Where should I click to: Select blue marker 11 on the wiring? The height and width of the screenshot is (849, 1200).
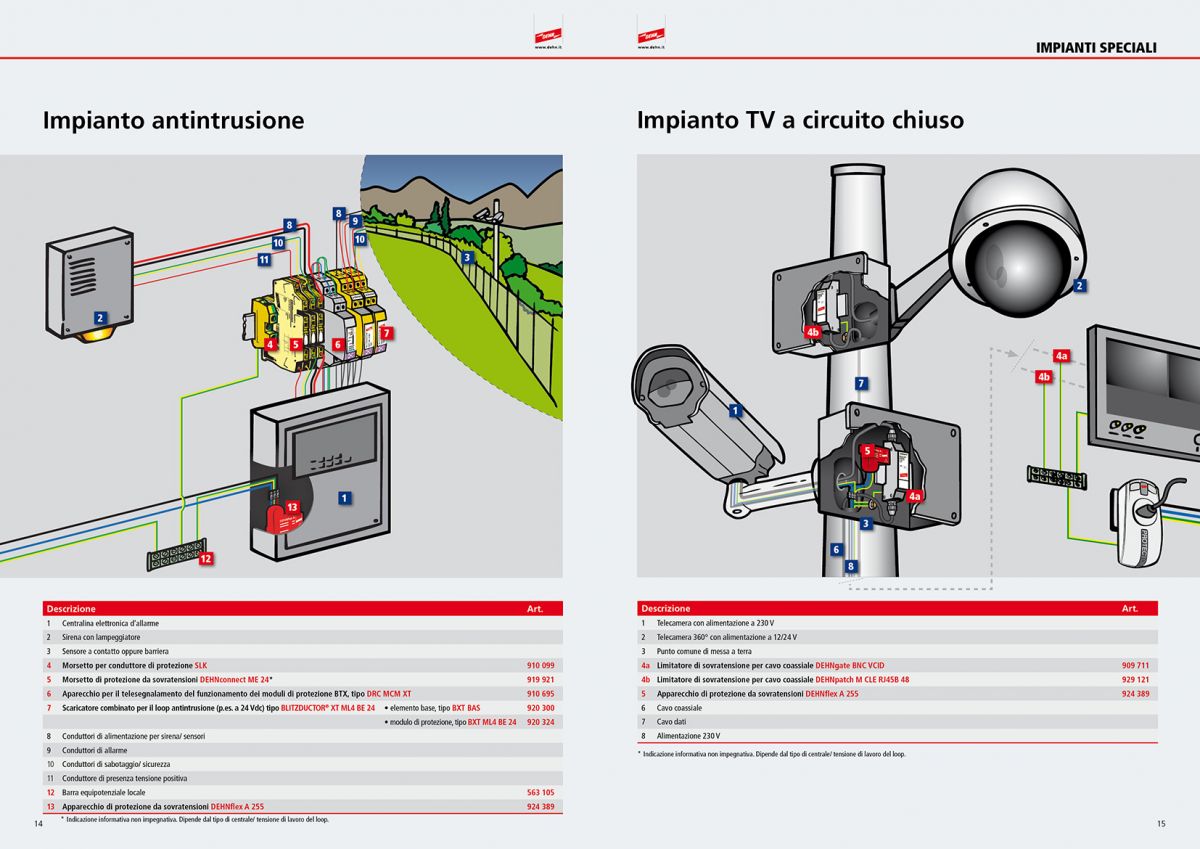click(x=264, y=260)
